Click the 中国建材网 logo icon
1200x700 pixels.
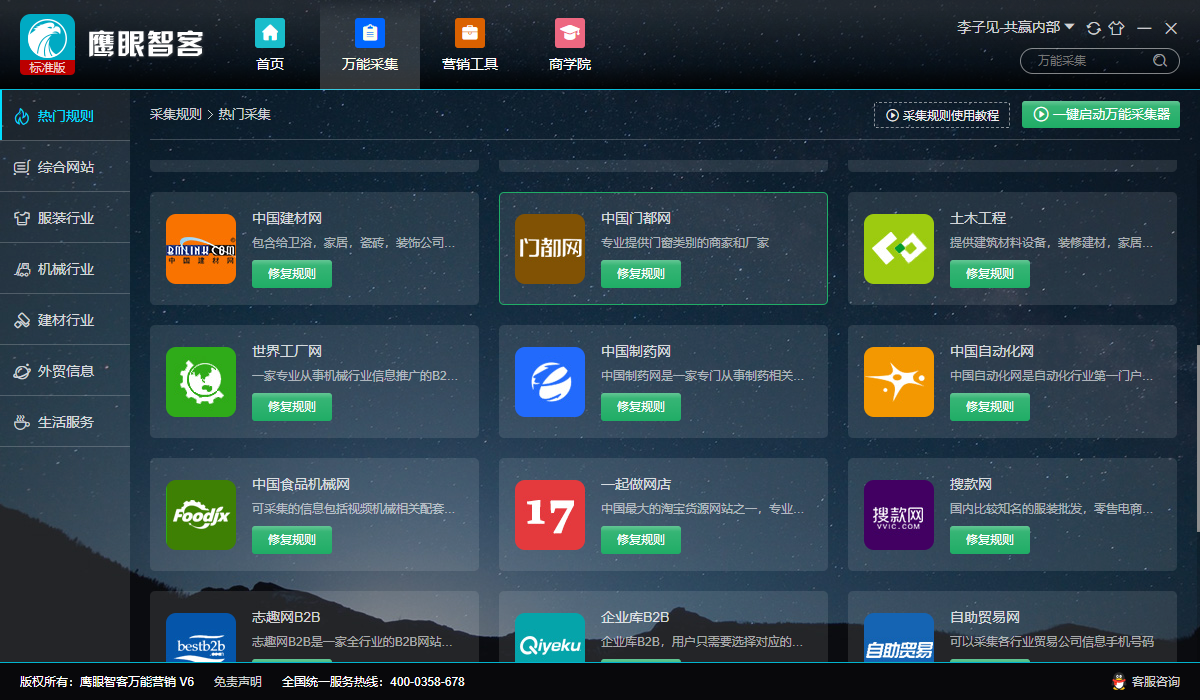point(201,248)
